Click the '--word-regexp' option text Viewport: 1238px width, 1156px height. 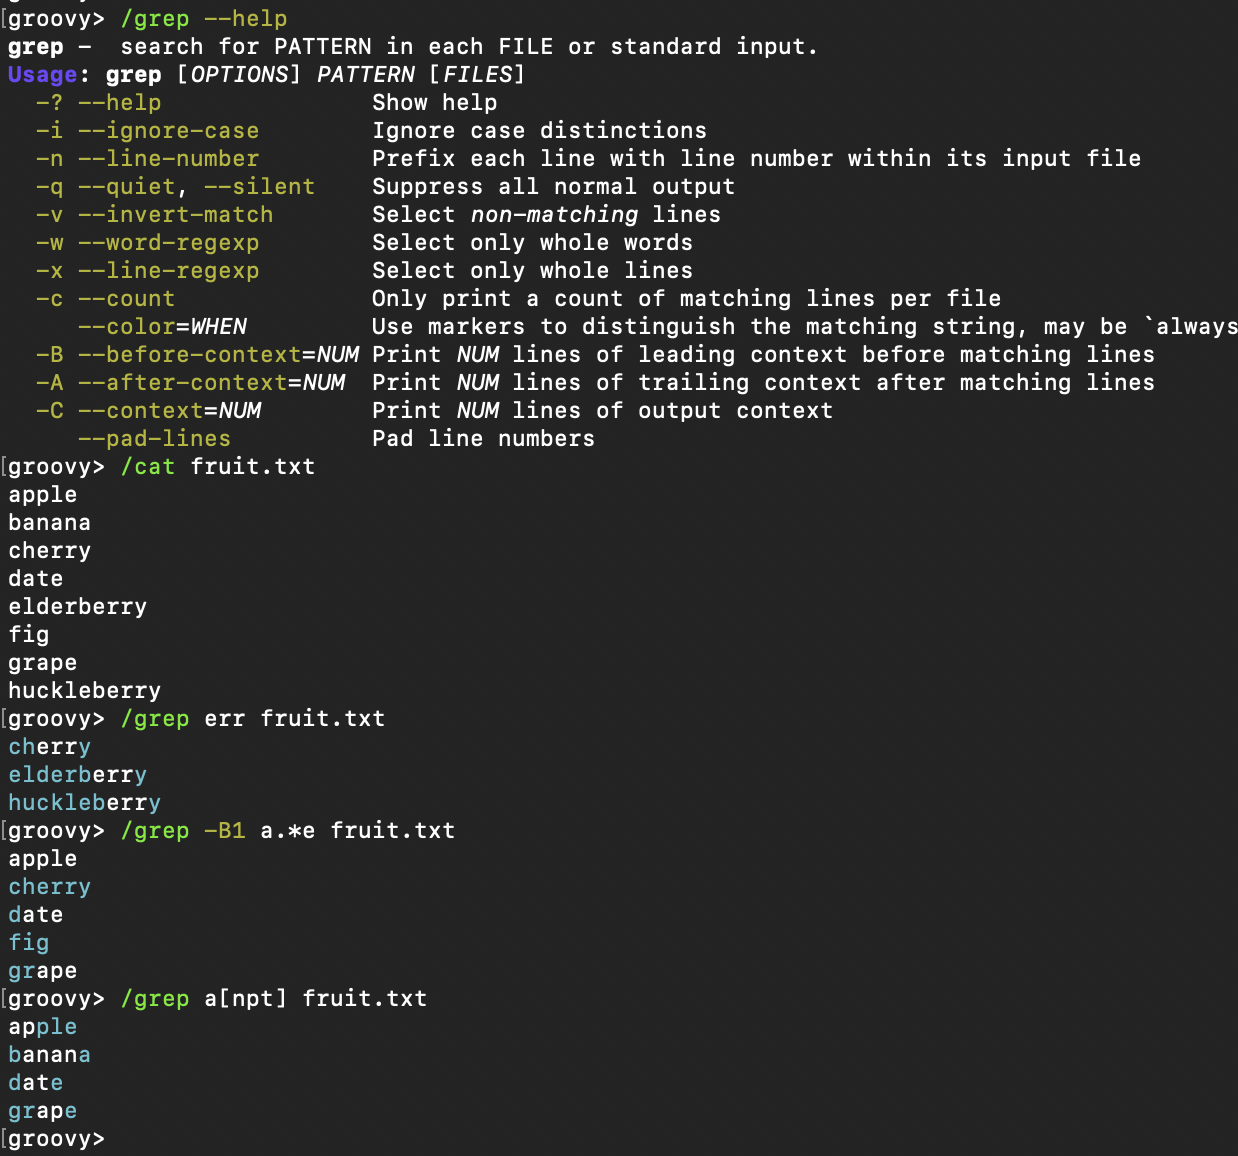pyautogui.click(x=168, y=243)
